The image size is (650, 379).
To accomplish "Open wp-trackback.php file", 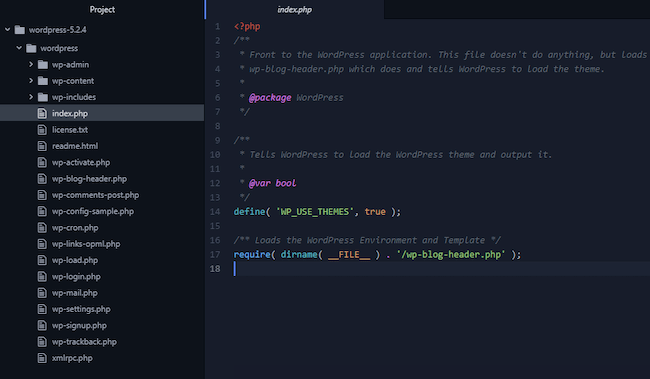I will [84, 342].
